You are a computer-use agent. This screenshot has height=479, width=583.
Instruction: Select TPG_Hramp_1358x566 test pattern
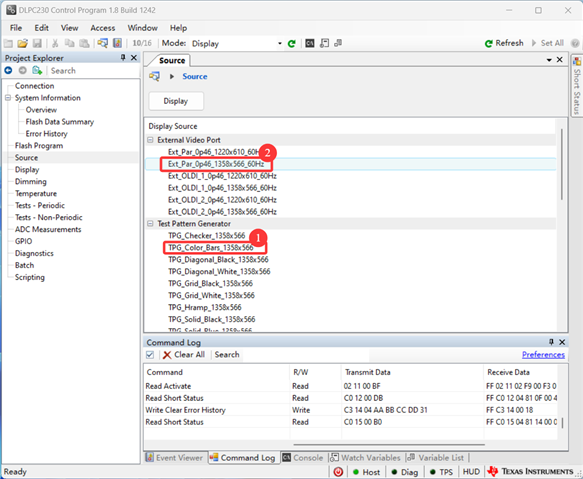204,308
